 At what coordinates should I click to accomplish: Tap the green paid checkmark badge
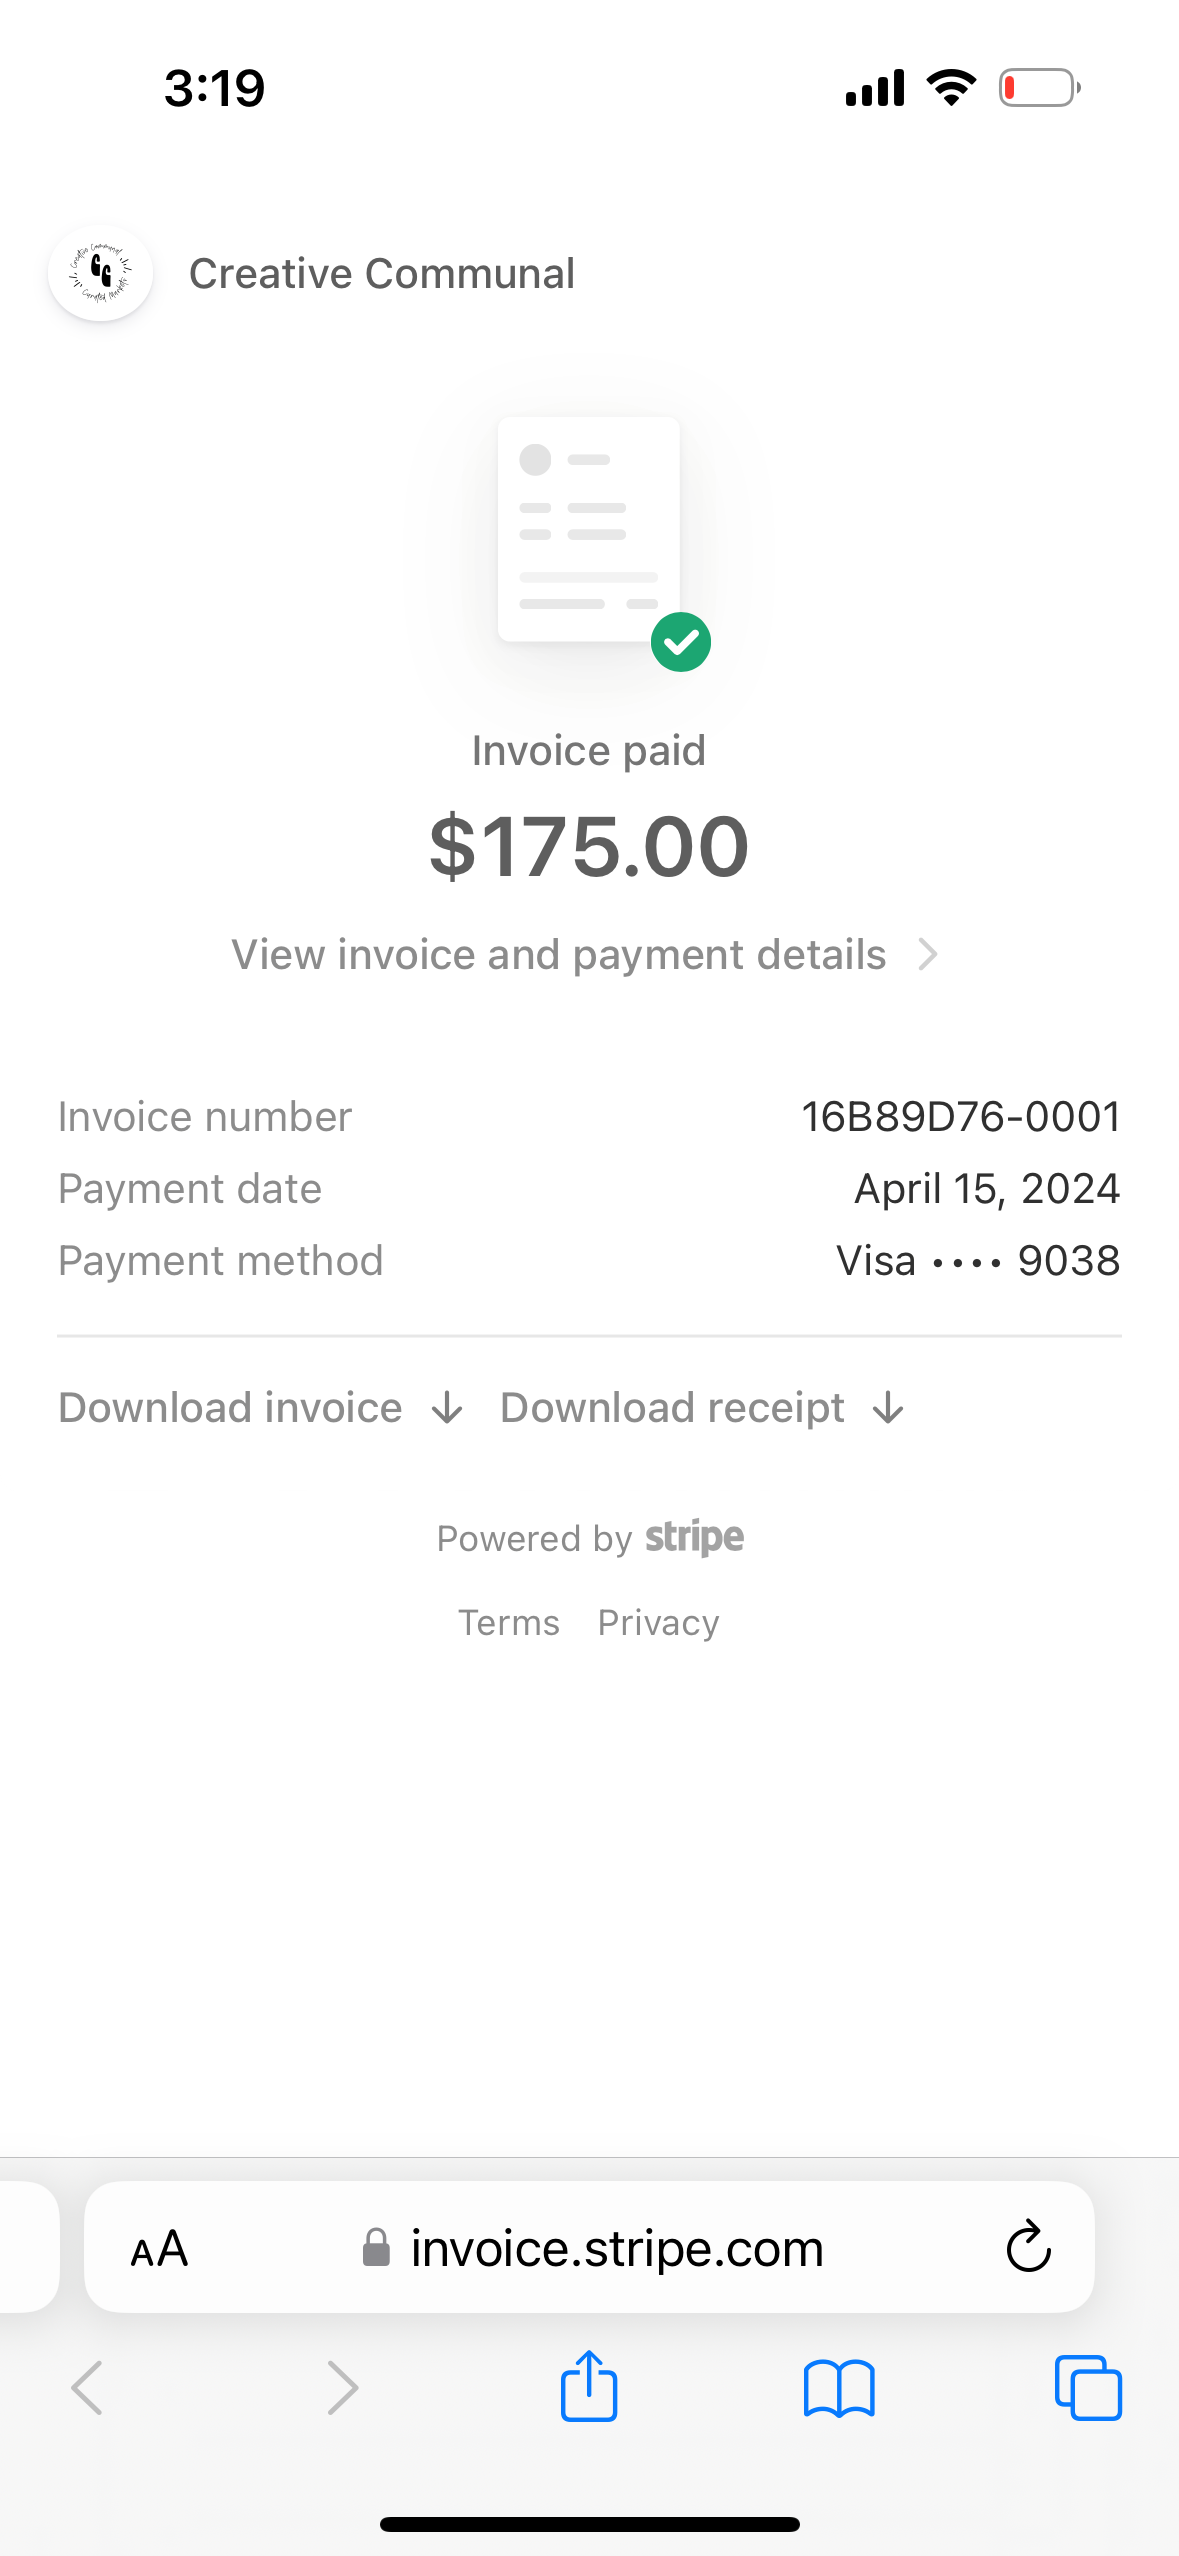pyautogui.click(x=681, y=642)
